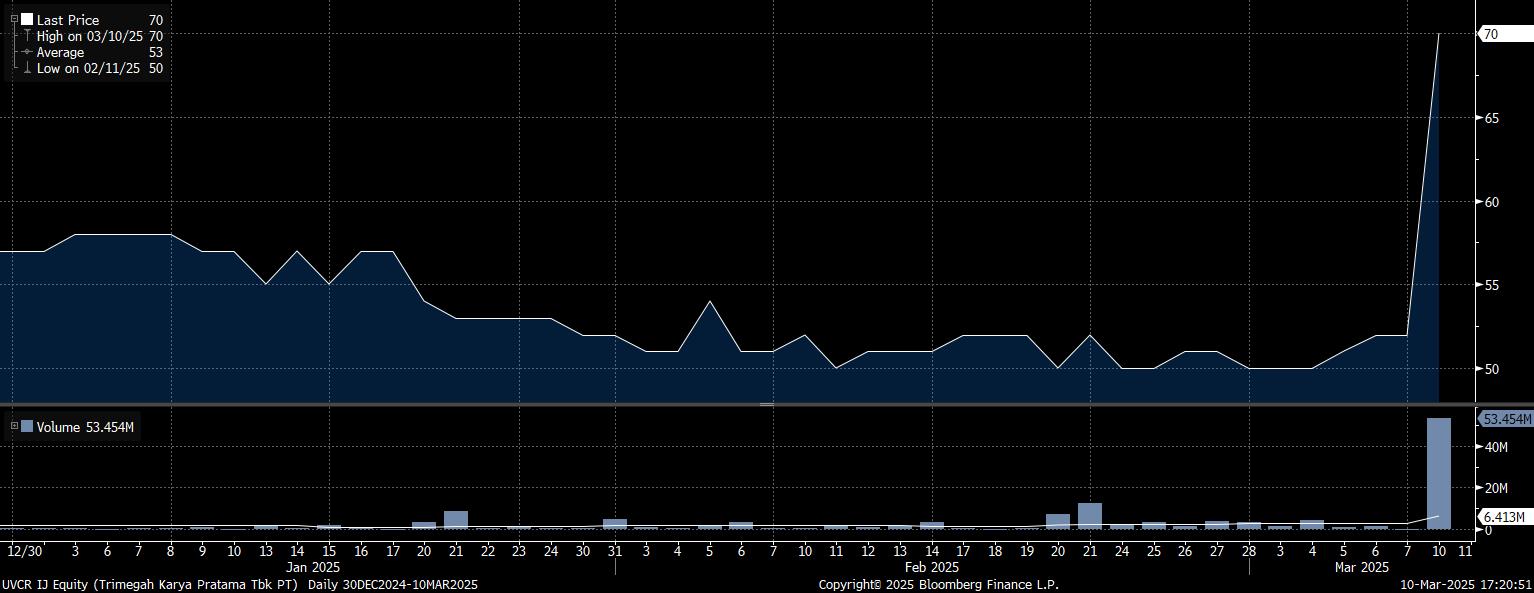Click the Feb 21 volume bar
The image size is (1534, 593).
coord(1090,516)
